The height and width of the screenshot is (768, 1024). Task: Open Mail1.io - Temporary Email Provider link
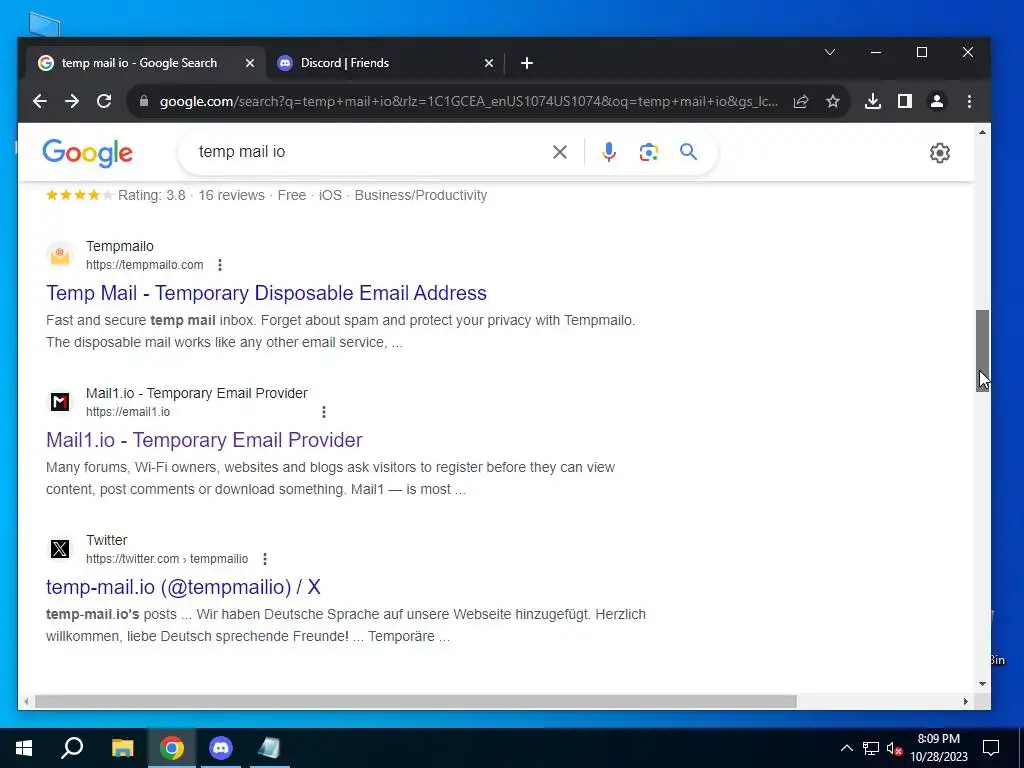[204, 440]
